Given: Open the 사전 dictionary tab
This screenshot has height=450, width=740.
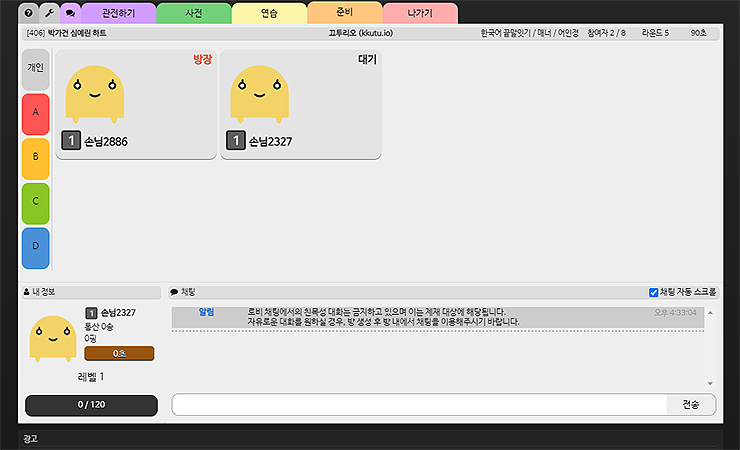Looking at the screenshot, I should [x=194, y=13].
